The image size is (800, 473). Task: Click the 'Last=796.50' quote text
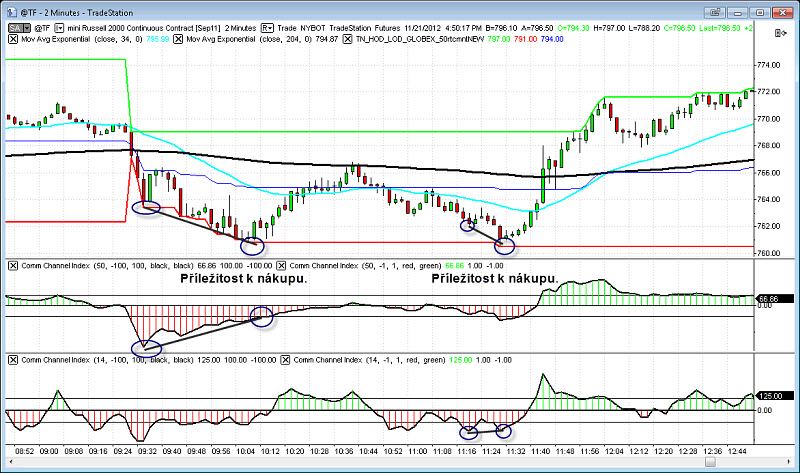(x=719, y=28)
